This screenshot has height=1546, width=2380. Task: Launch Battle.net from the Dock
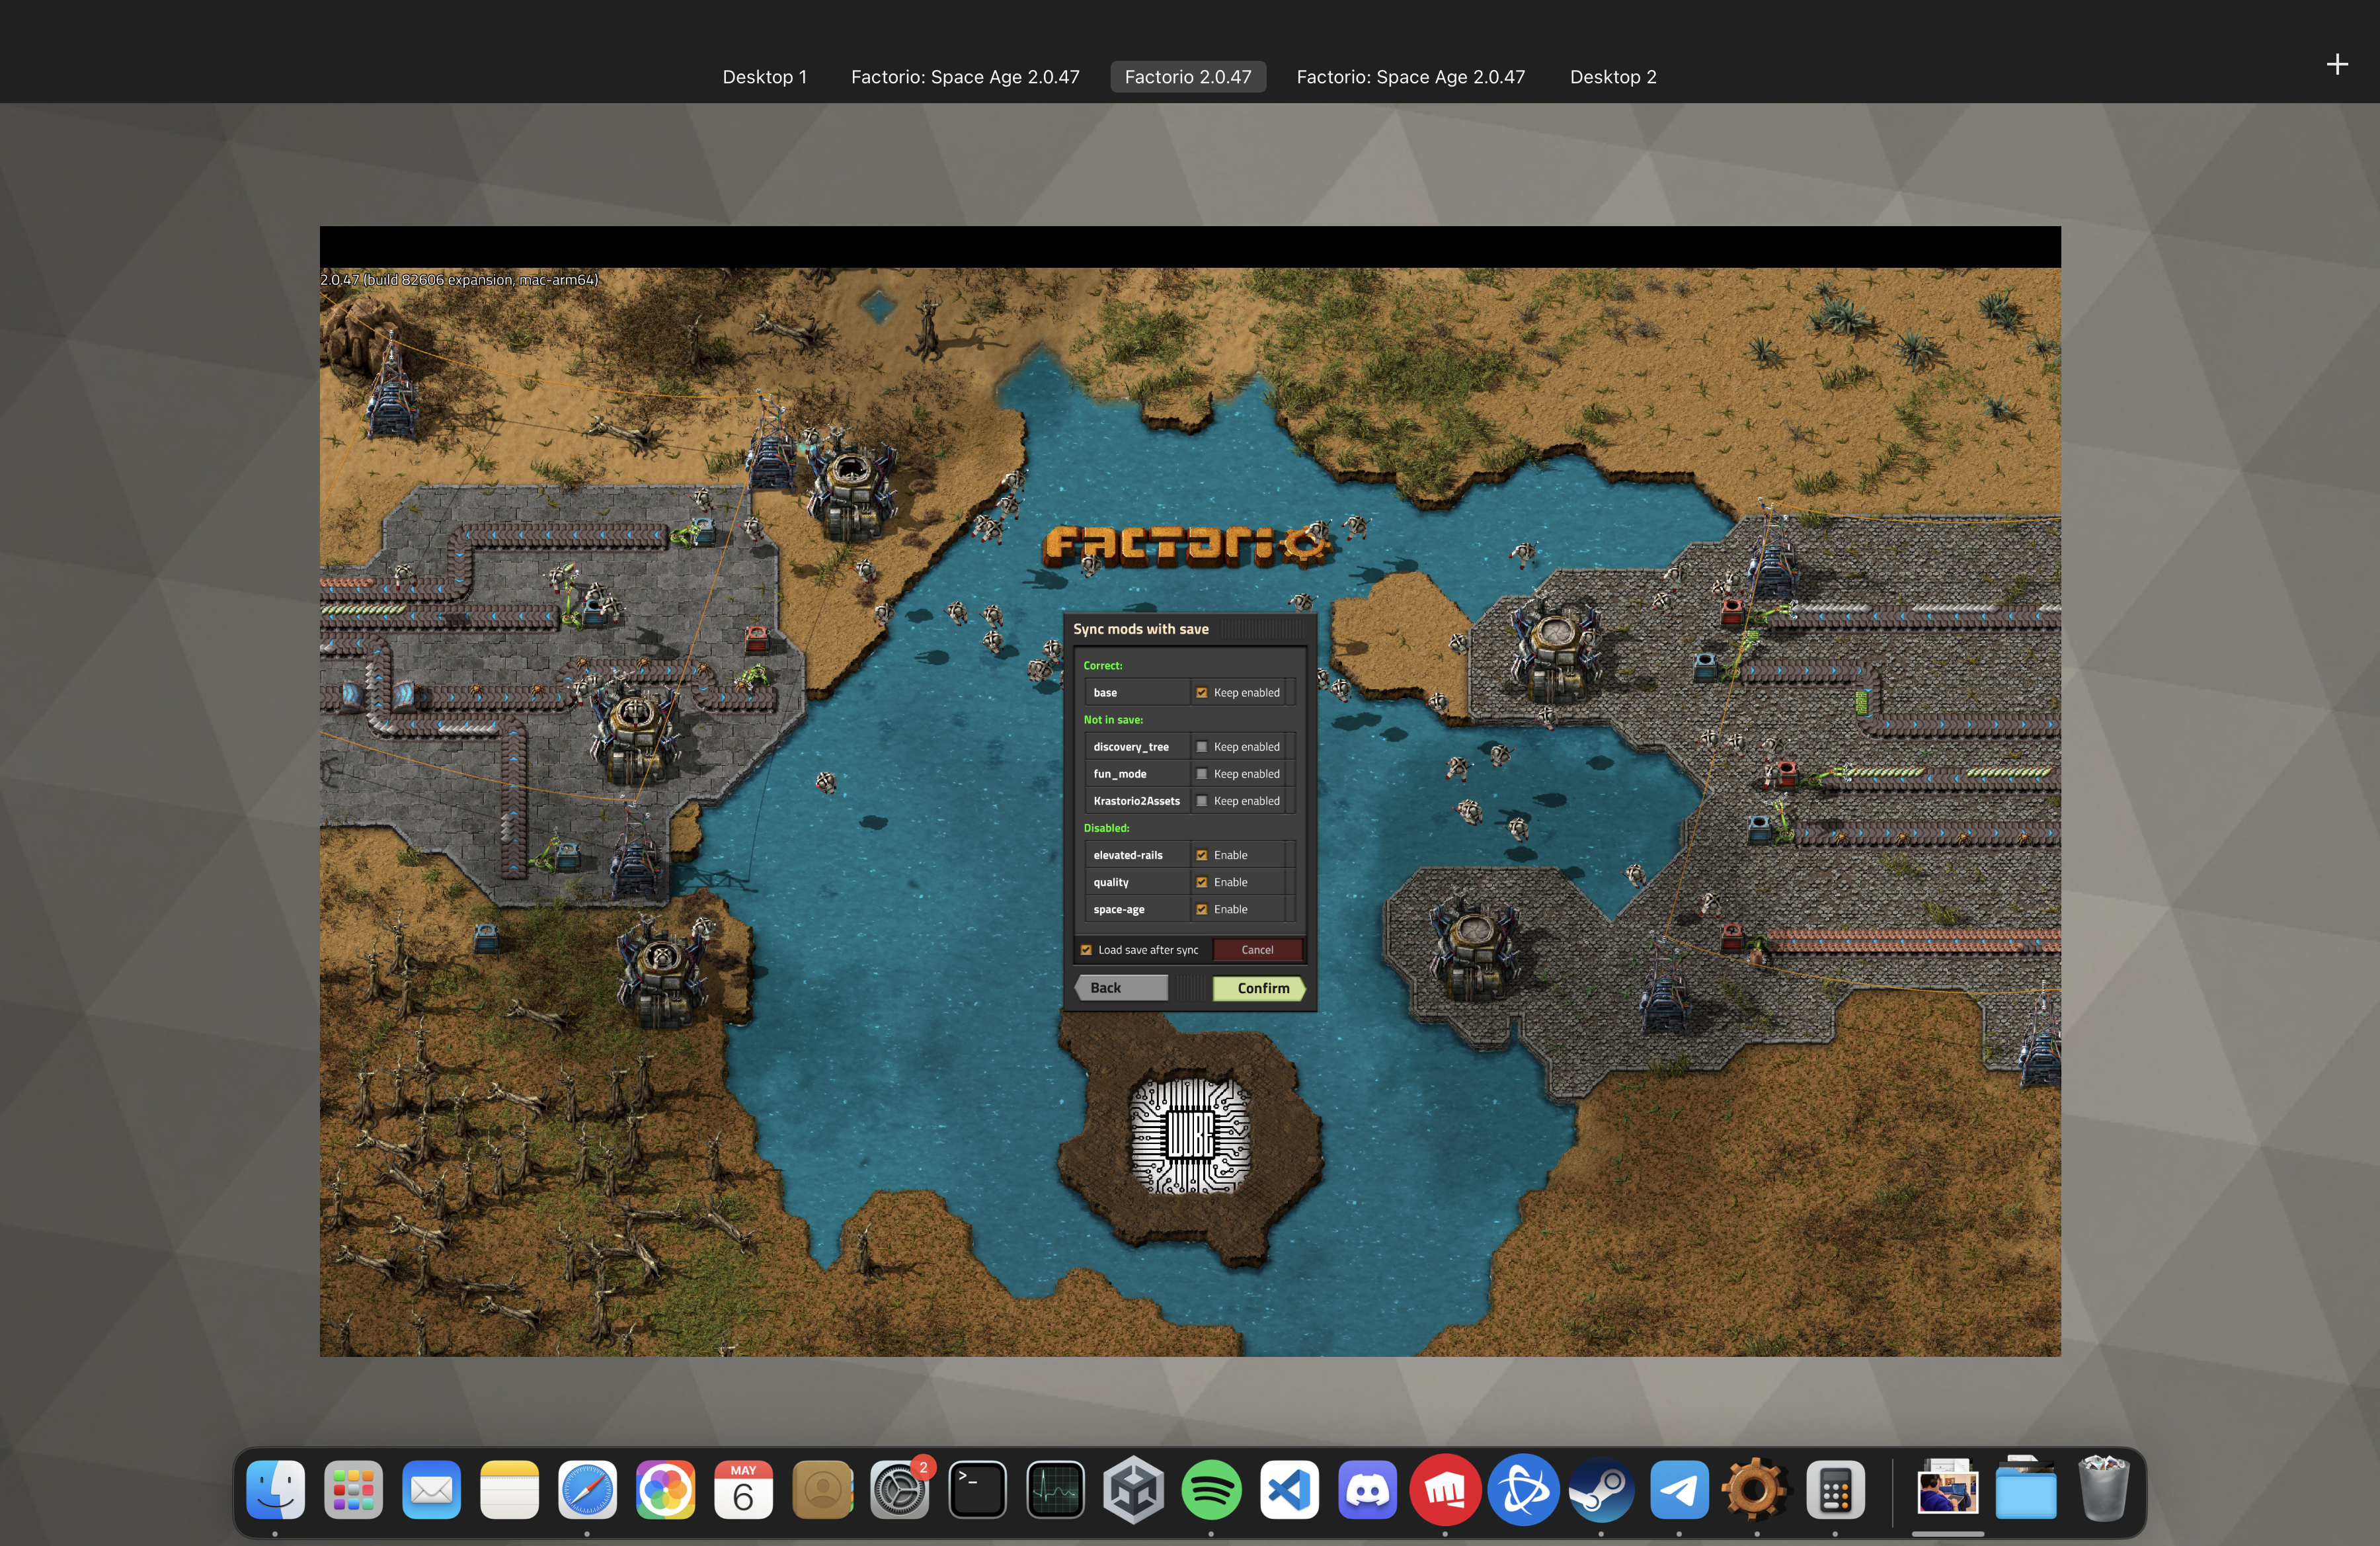coord(1523,1490)
